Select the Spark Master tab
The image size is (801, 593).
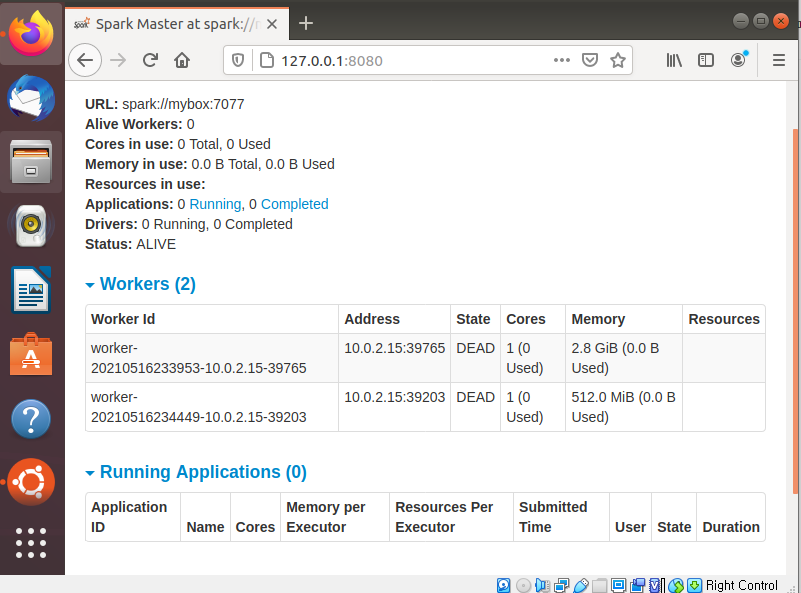(177, 24)
